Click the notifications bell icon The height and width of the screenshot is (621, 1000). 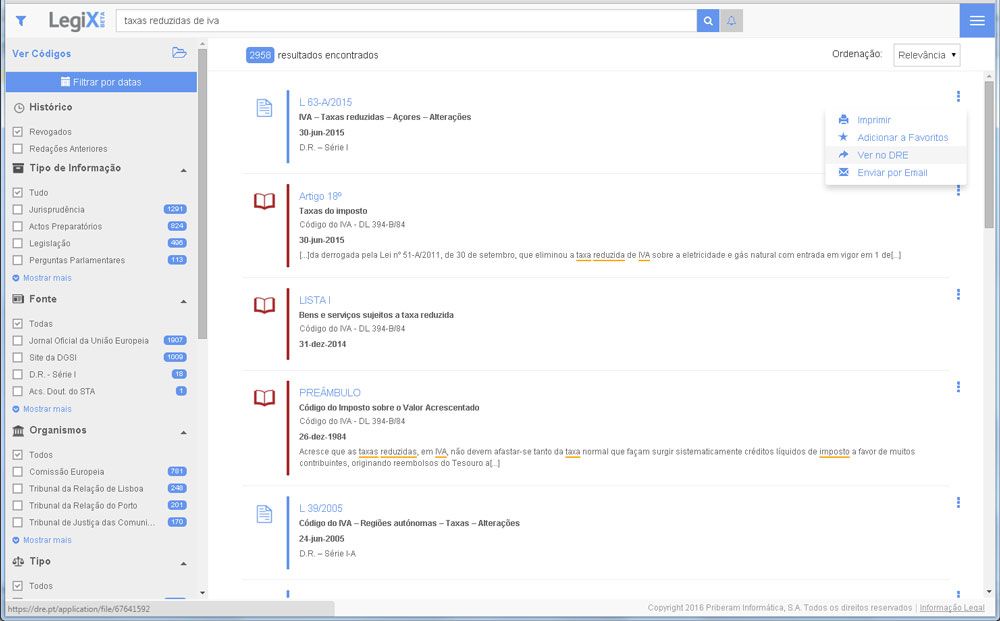click(731, 20)
